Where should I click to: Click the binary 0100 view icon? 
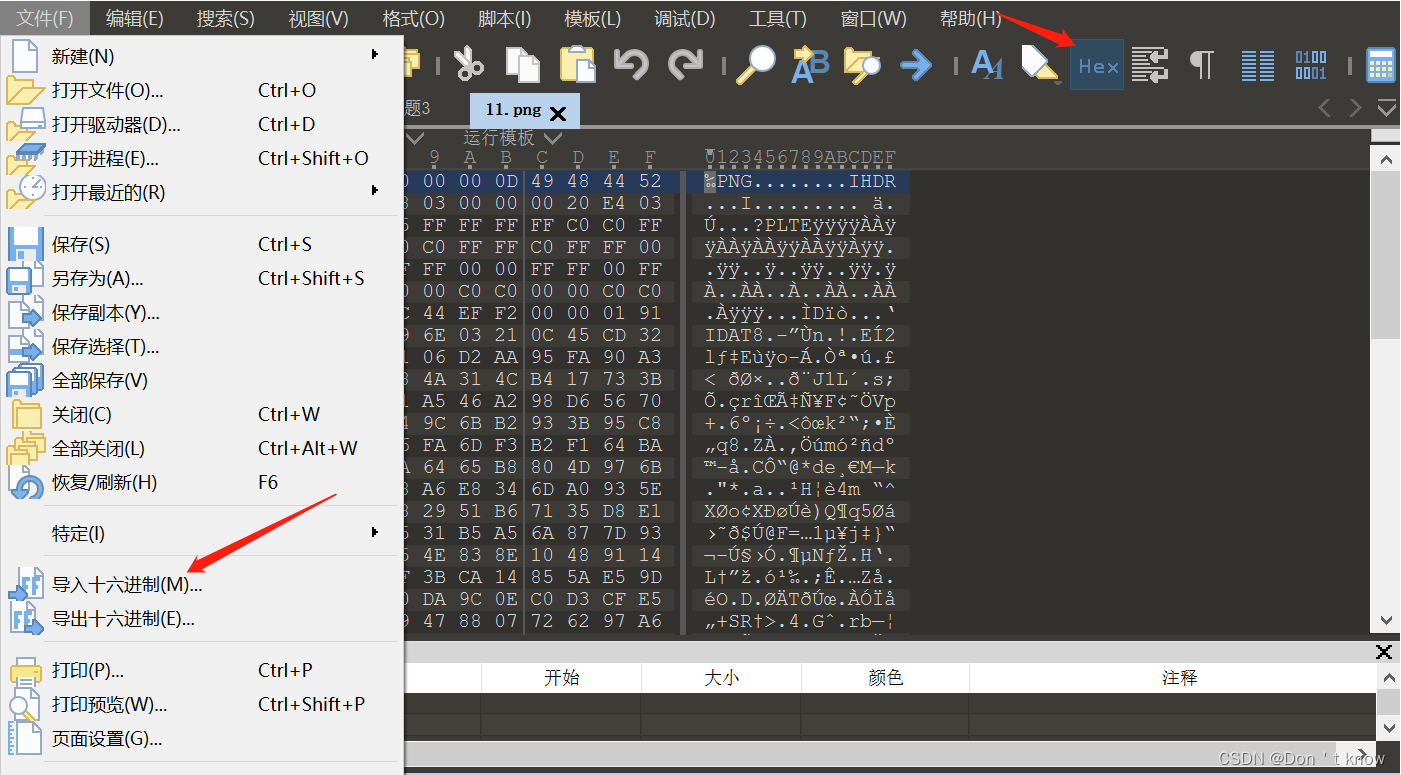[1311, 65]
